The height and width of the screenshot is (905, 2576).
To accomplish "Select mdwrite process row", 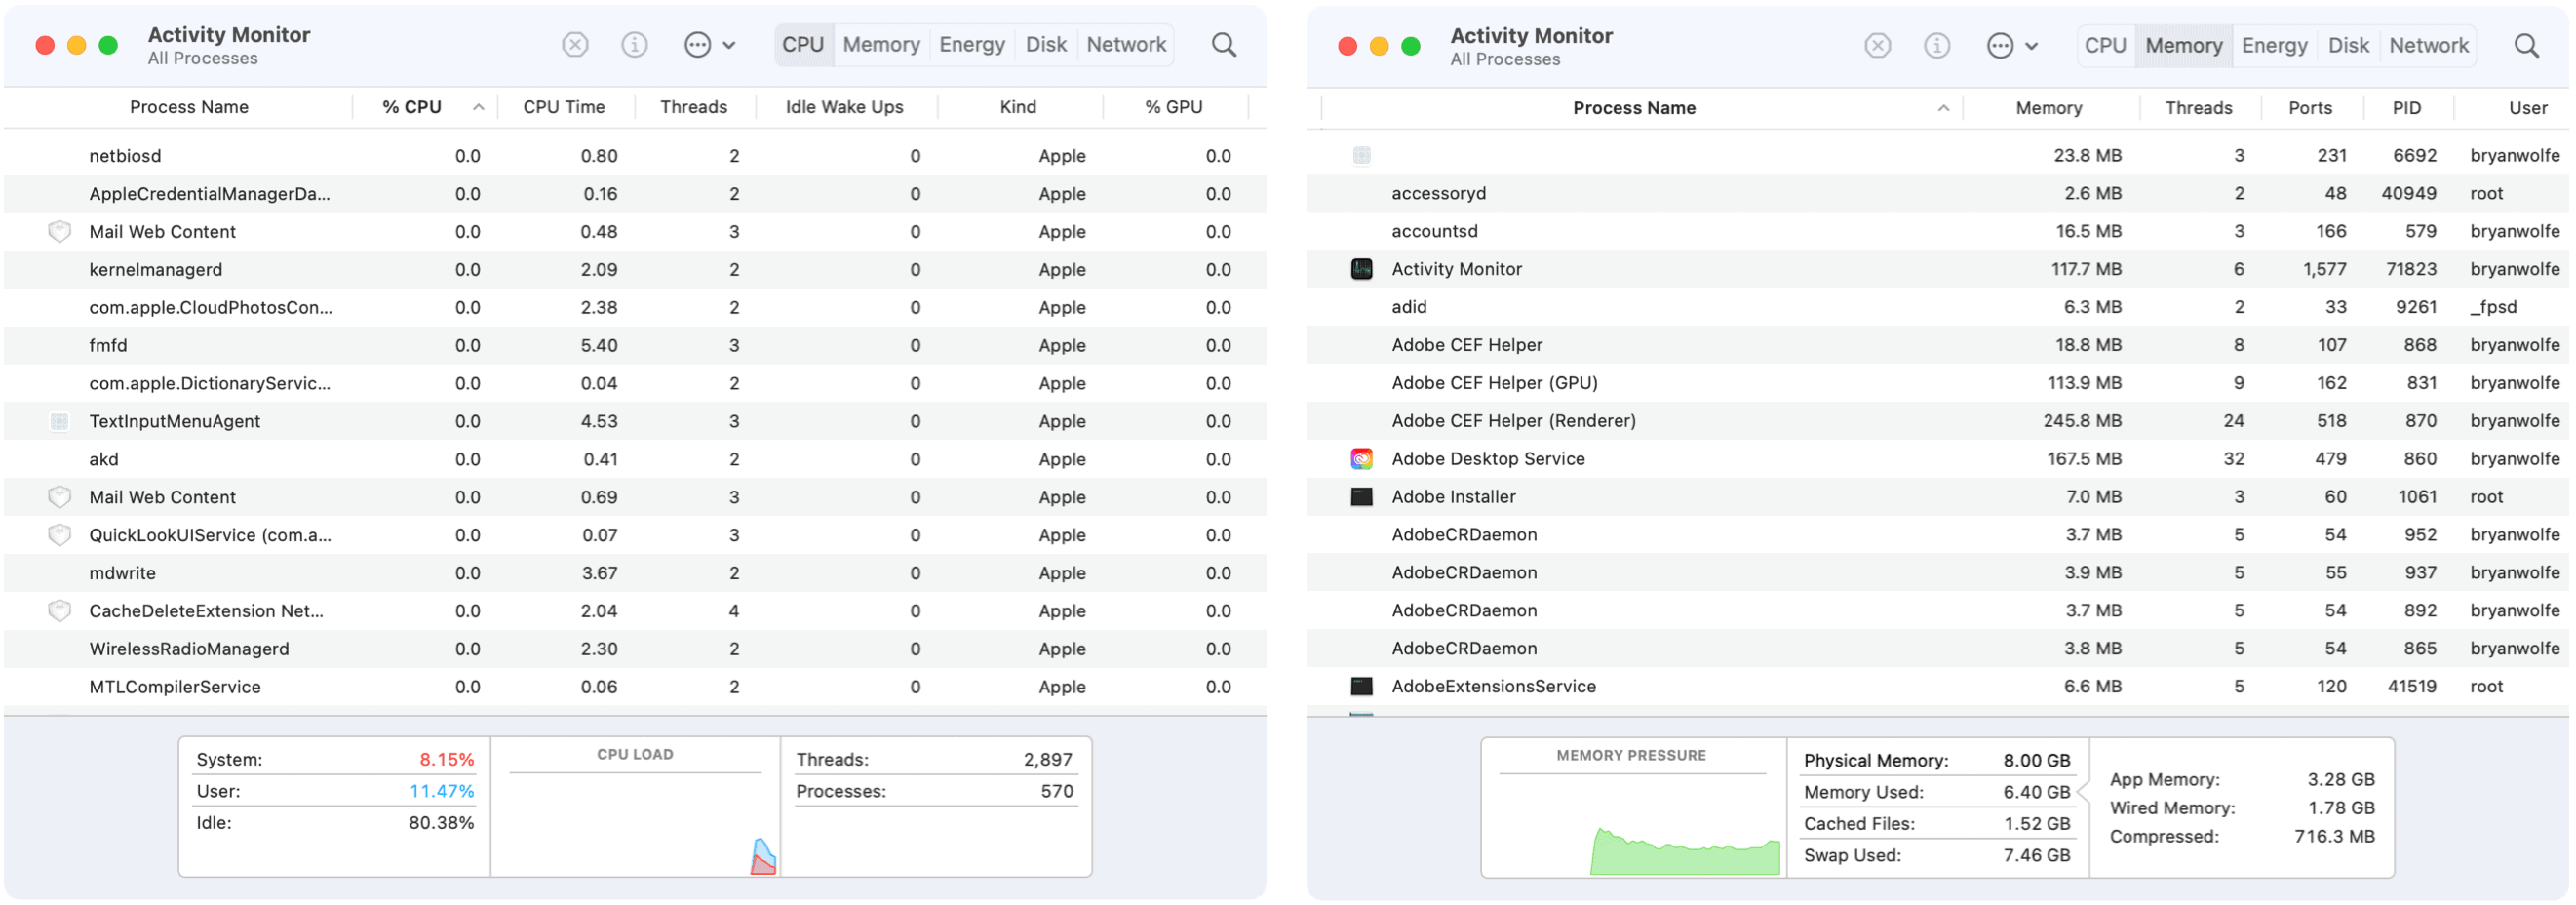I will coord(635,573).
